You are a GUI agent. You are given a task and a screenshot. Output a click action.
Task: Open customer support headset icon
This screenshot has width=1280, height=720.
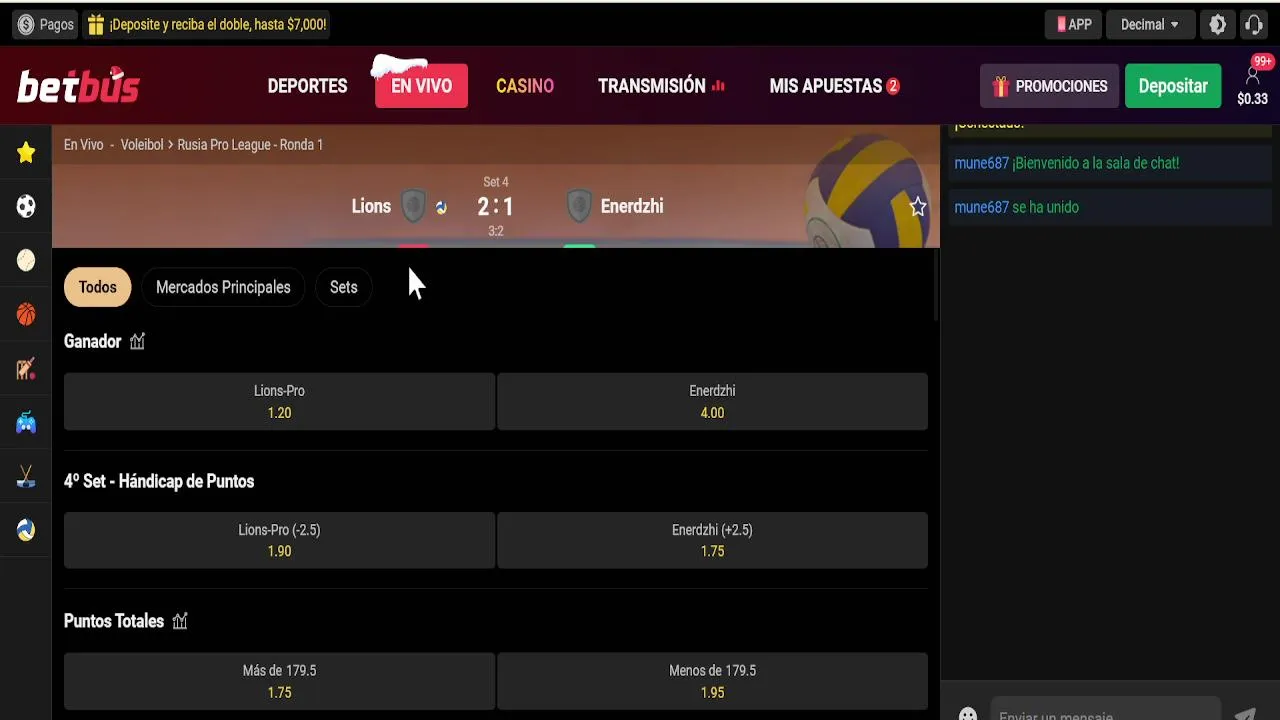(x=1254, y=25)
